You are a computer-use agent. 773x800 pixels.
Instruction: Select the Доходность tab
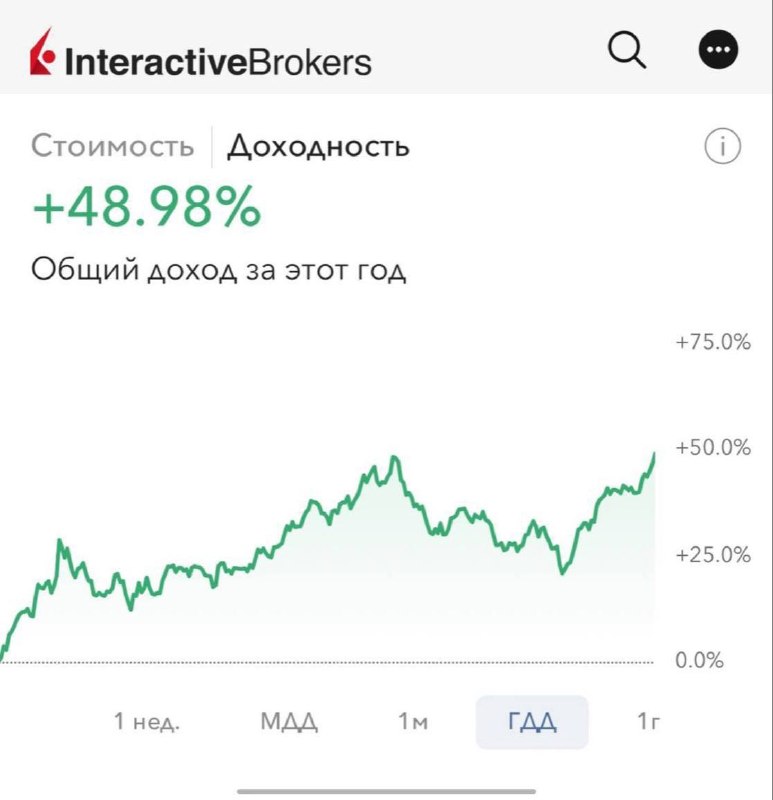point(318,147)
